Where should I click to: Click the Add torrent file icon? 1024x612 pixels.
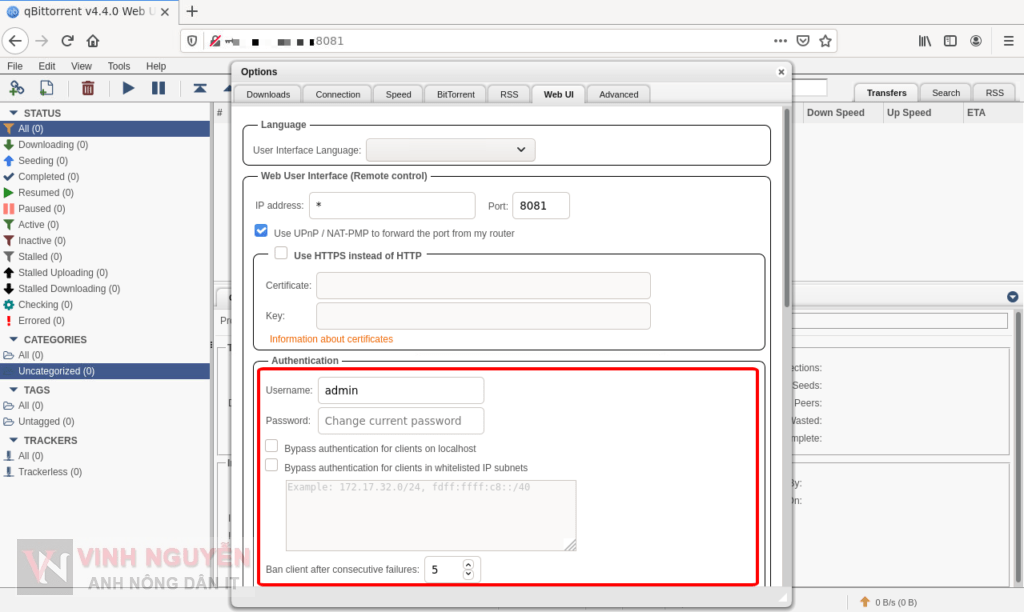[x=46, y=88]
